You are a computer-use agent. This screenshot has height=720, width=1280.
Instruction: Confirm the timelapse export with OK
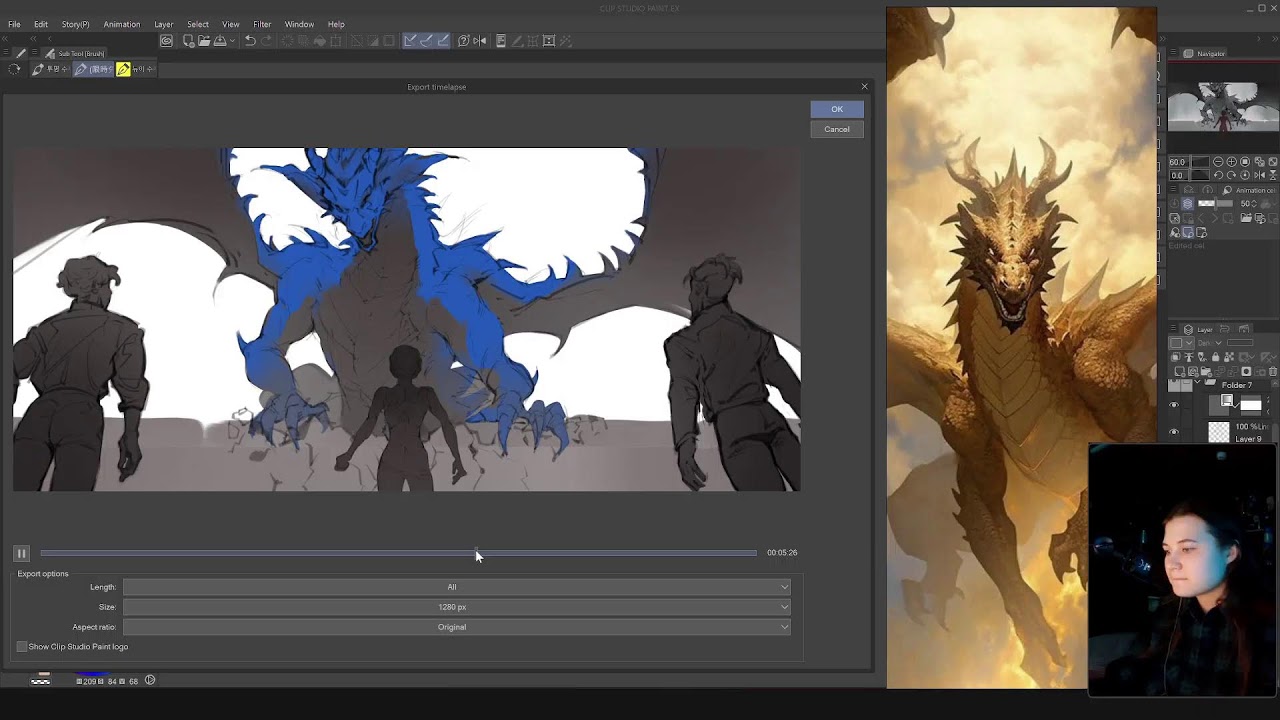tap(837, 109)
